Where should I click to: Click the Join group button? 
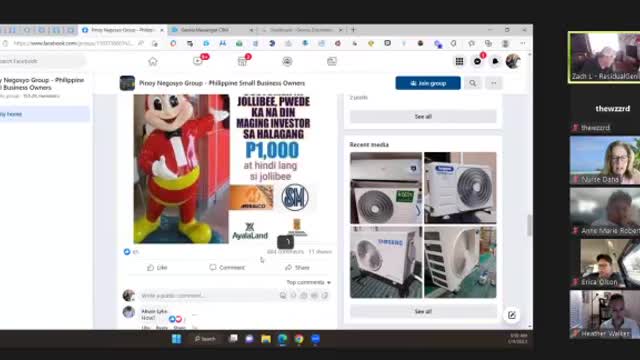tap(428, 83)
